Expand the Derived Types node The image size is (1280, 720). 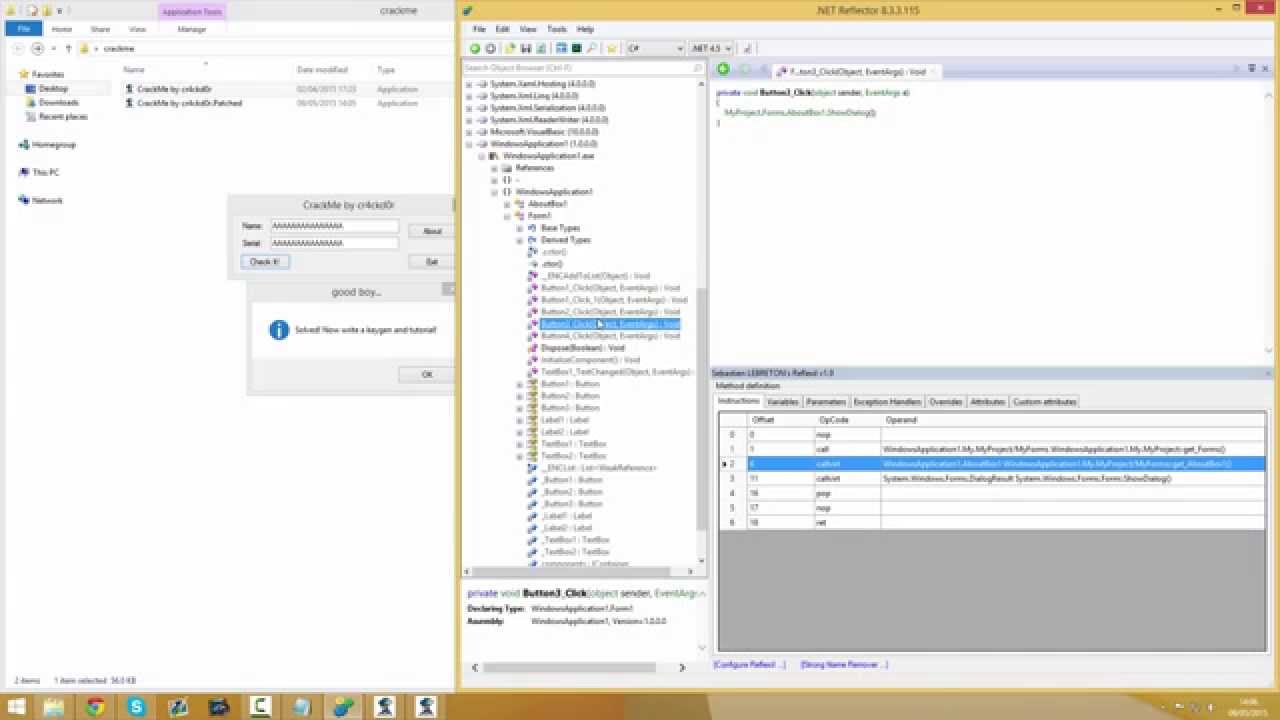(520, 240)
